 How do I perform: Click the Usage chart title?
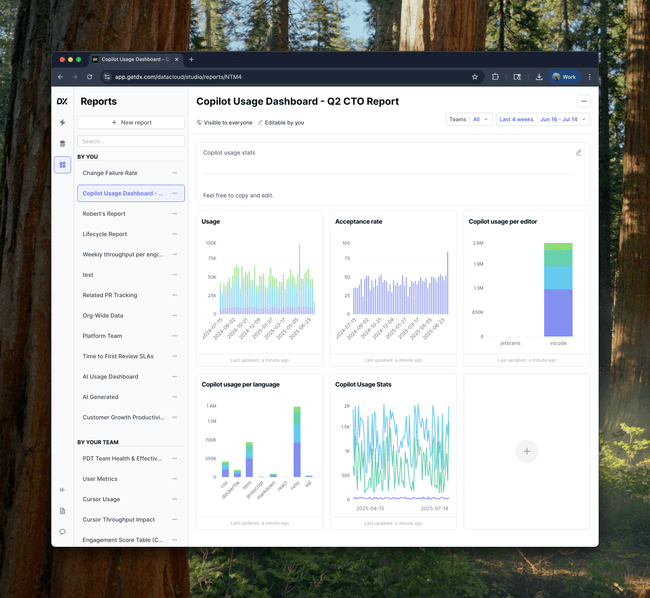(x=211, y=222)
